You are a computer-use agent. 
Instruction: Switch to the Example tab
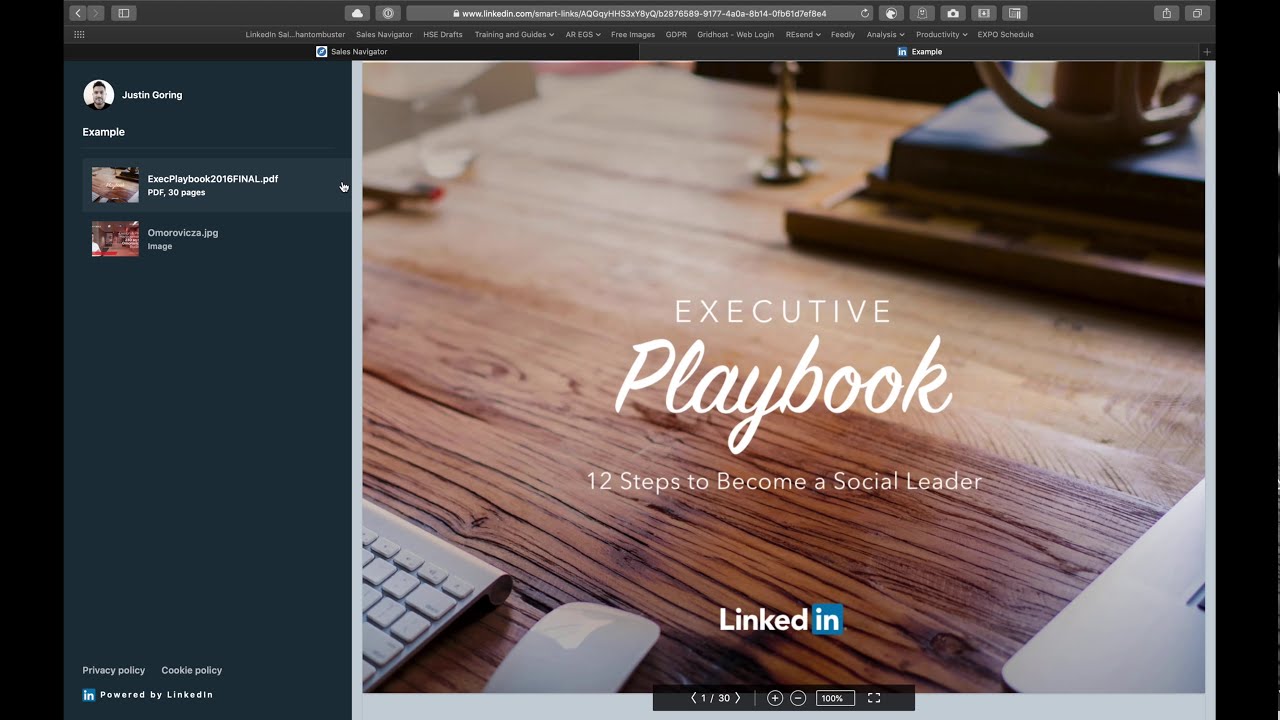[x=920, y=52]
